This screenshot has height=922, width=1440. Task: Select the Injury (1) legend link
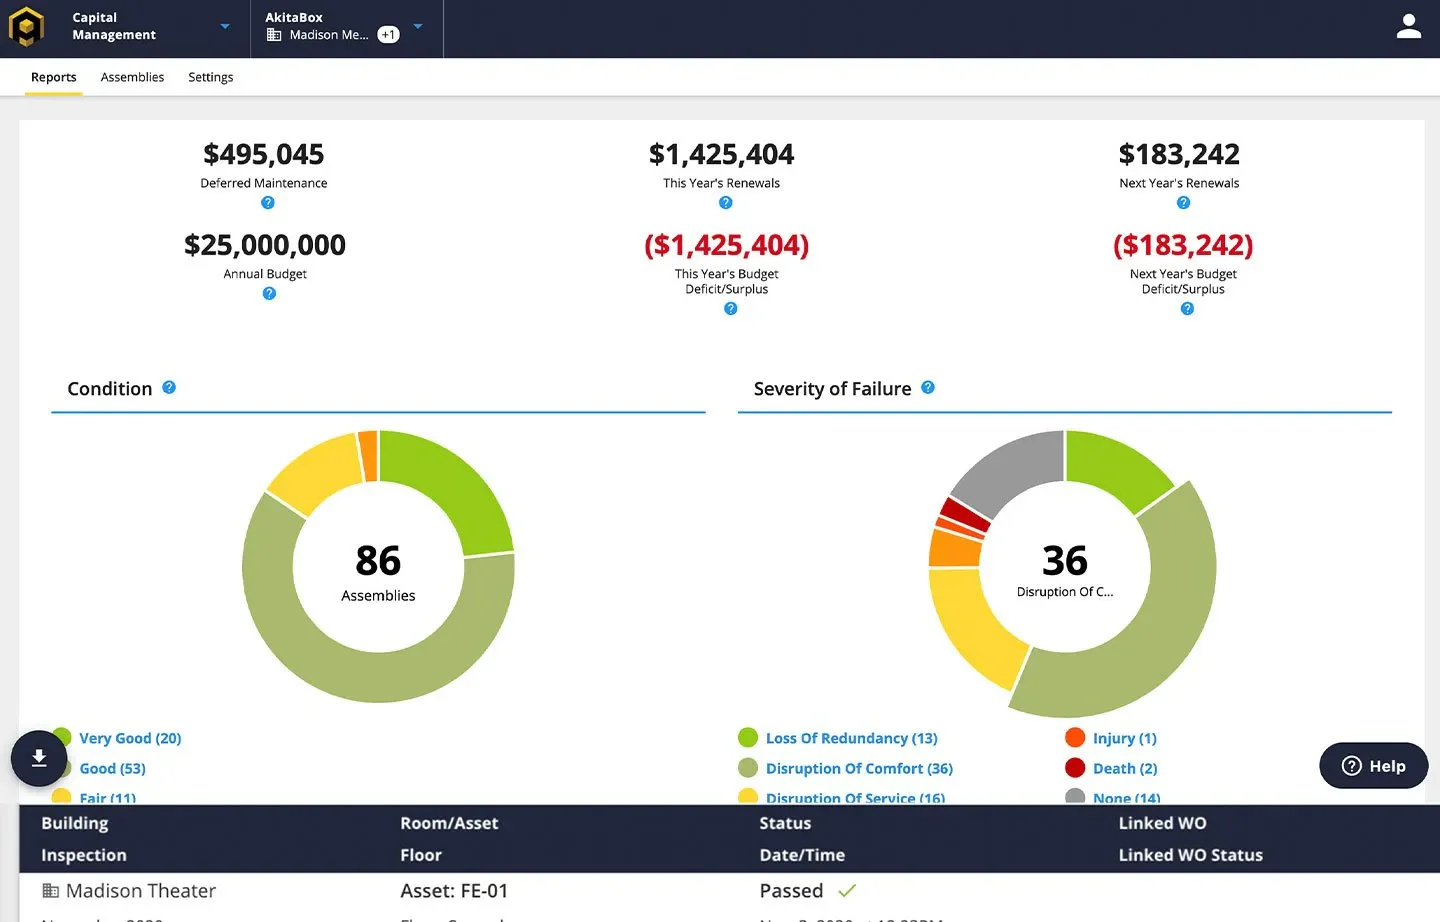pos(1125,739)
